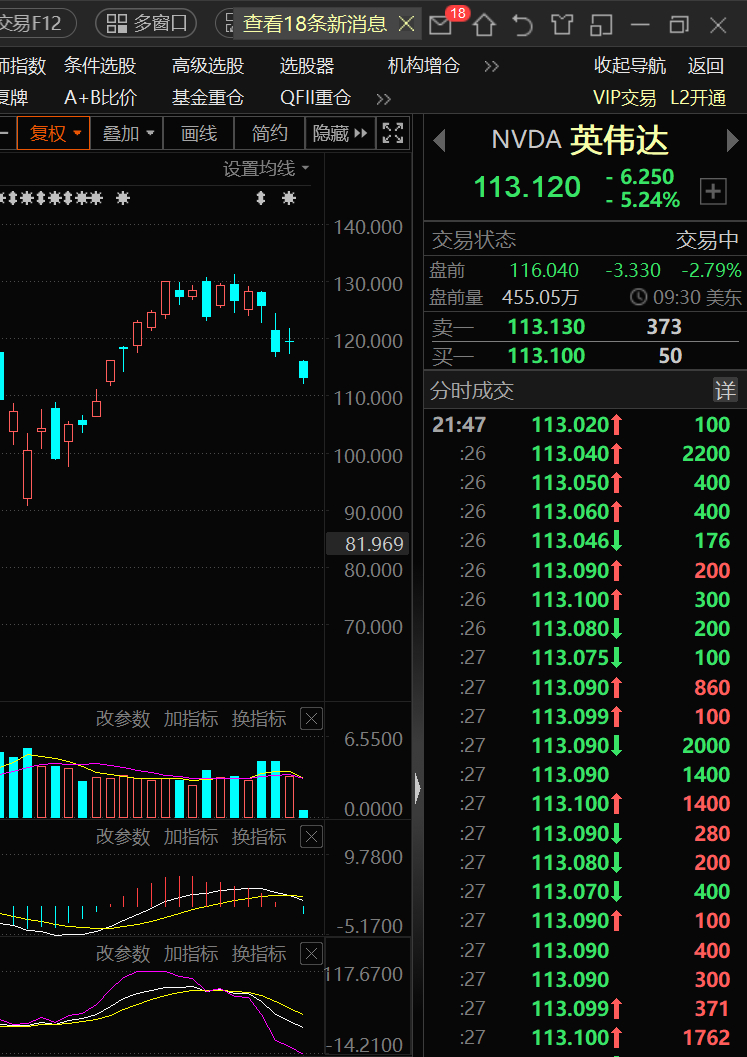The height and width of the screenshot is (1057, 747).
Task: Go to previous stock with left arrow
Action: [x=440, y=141]
